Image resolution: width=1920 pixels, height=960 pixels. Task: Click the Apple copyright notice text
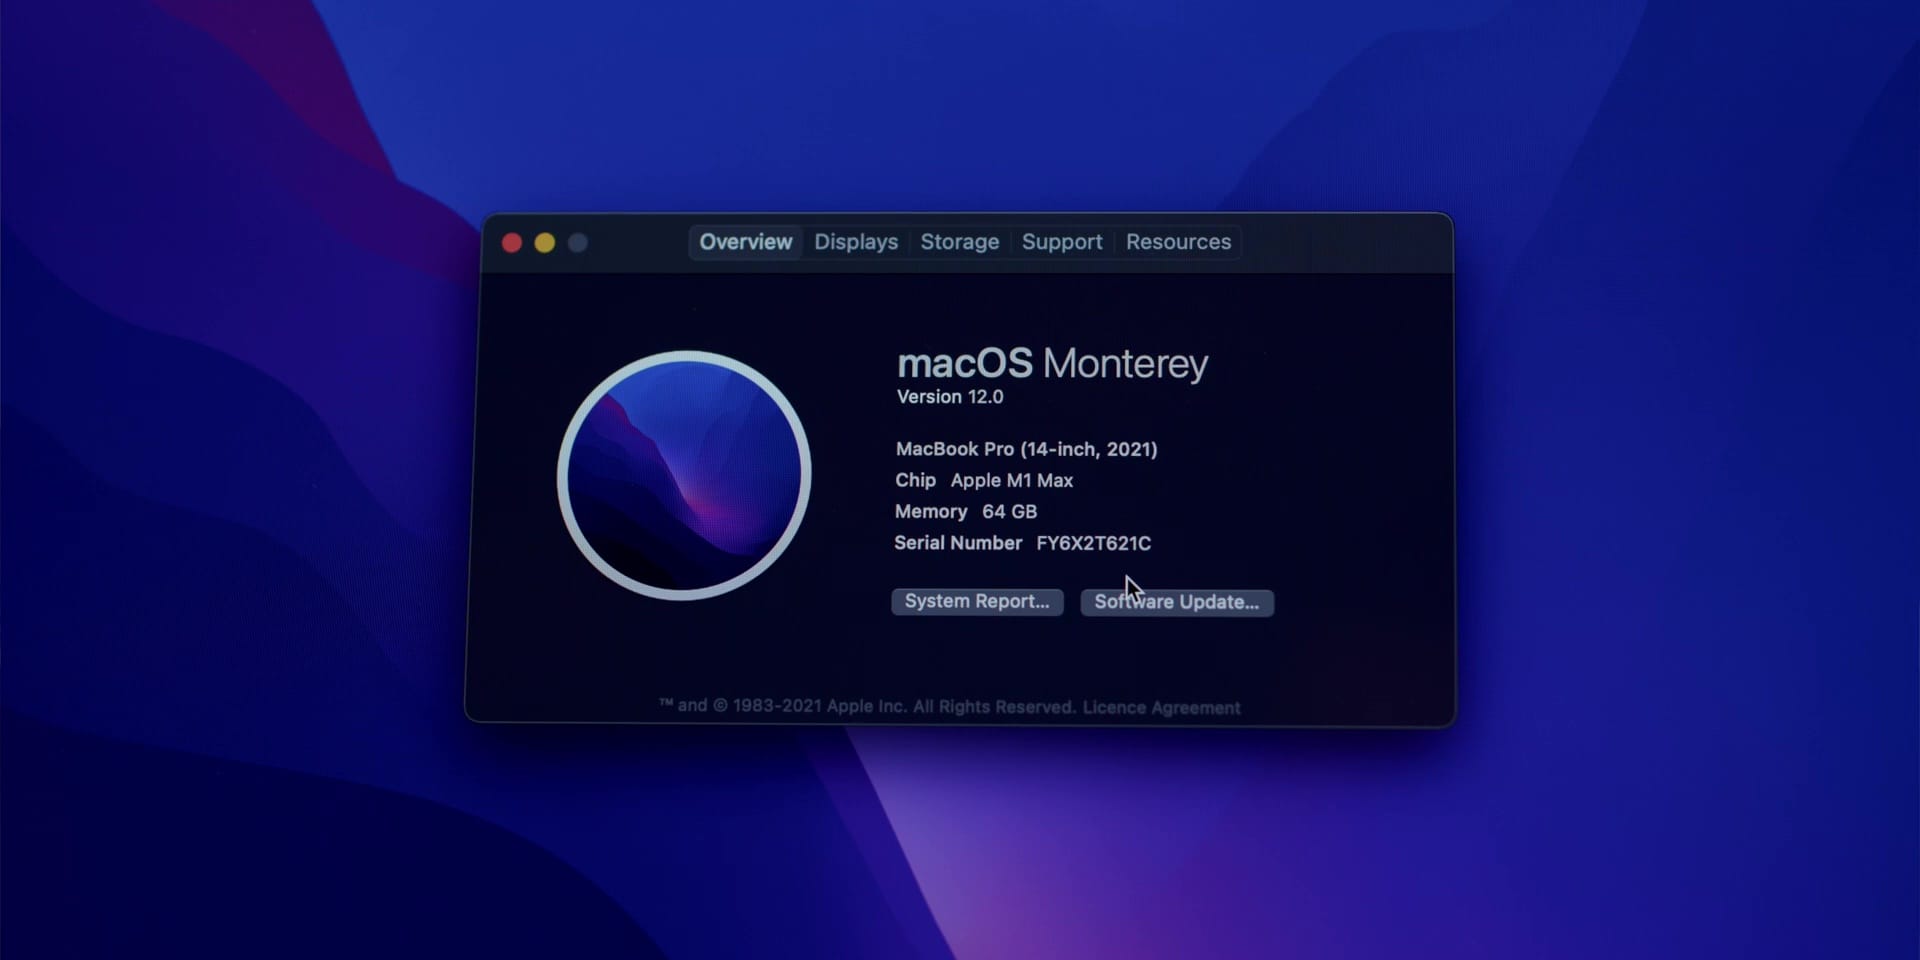click(867, 706)
